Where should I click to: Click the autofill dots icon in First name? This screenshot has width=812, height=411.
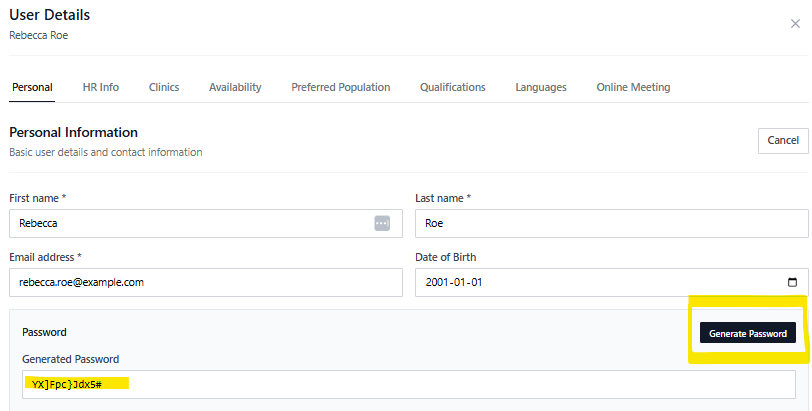click(382, 224)
